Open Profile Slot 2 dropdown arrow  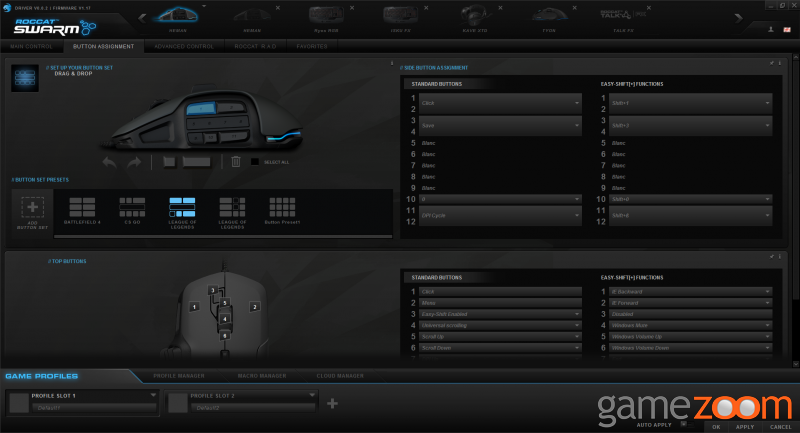point(312,395)
